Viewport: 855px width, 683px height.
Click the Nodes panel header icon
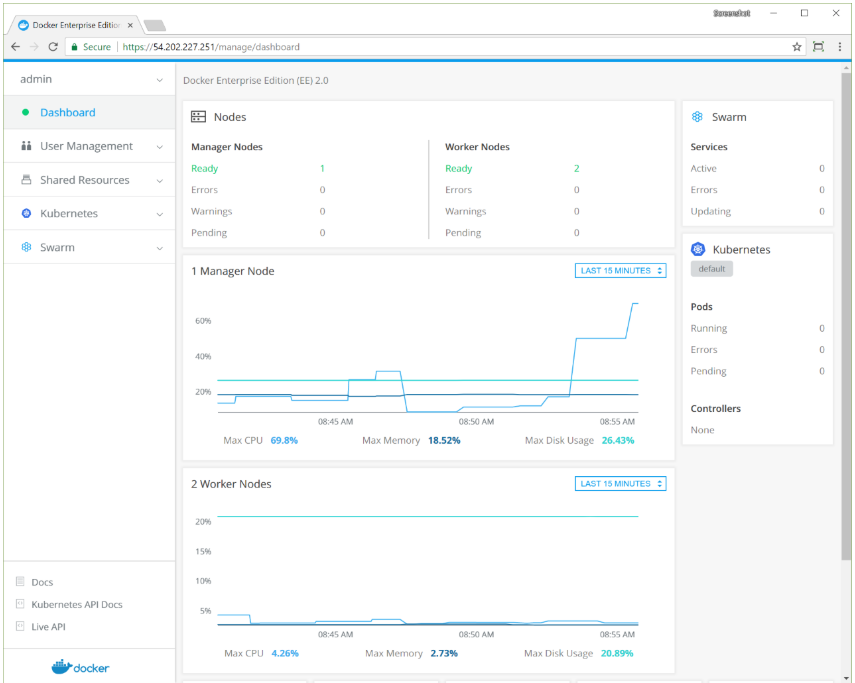pos(199,117)
